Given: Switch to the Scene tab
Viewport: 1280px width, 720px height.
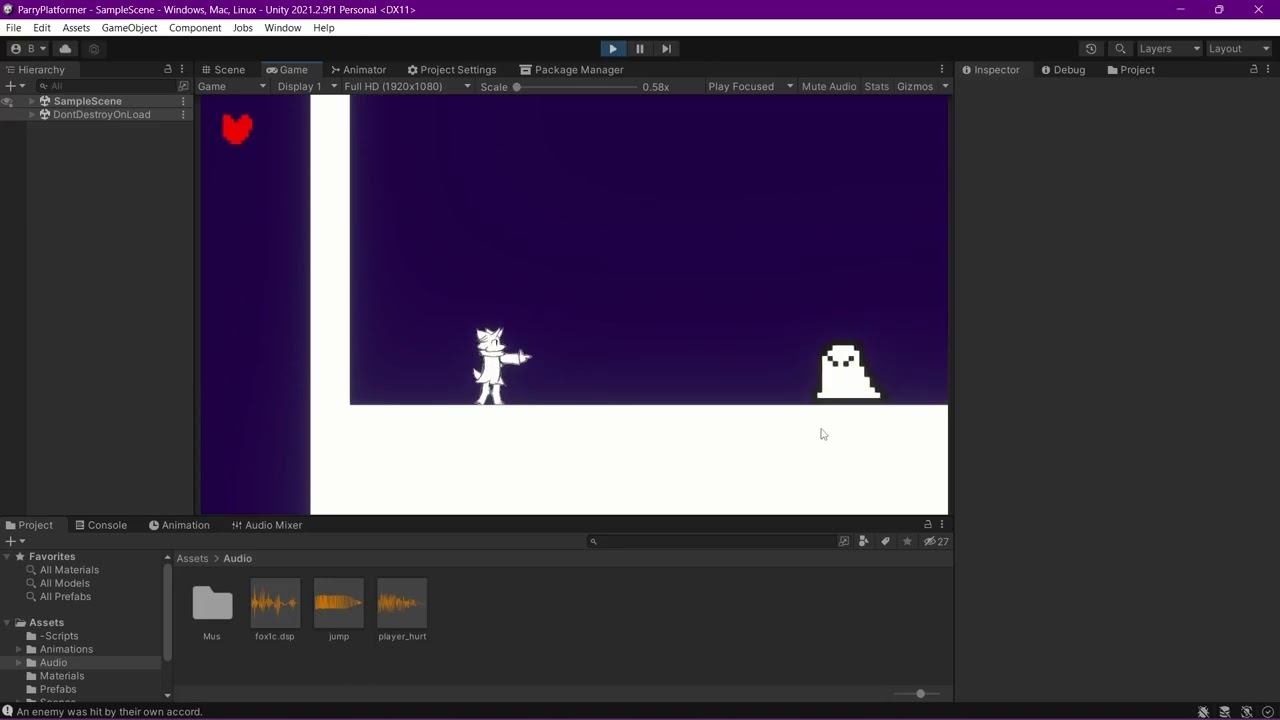Looking at the screenshot, I should click(222, 70).
